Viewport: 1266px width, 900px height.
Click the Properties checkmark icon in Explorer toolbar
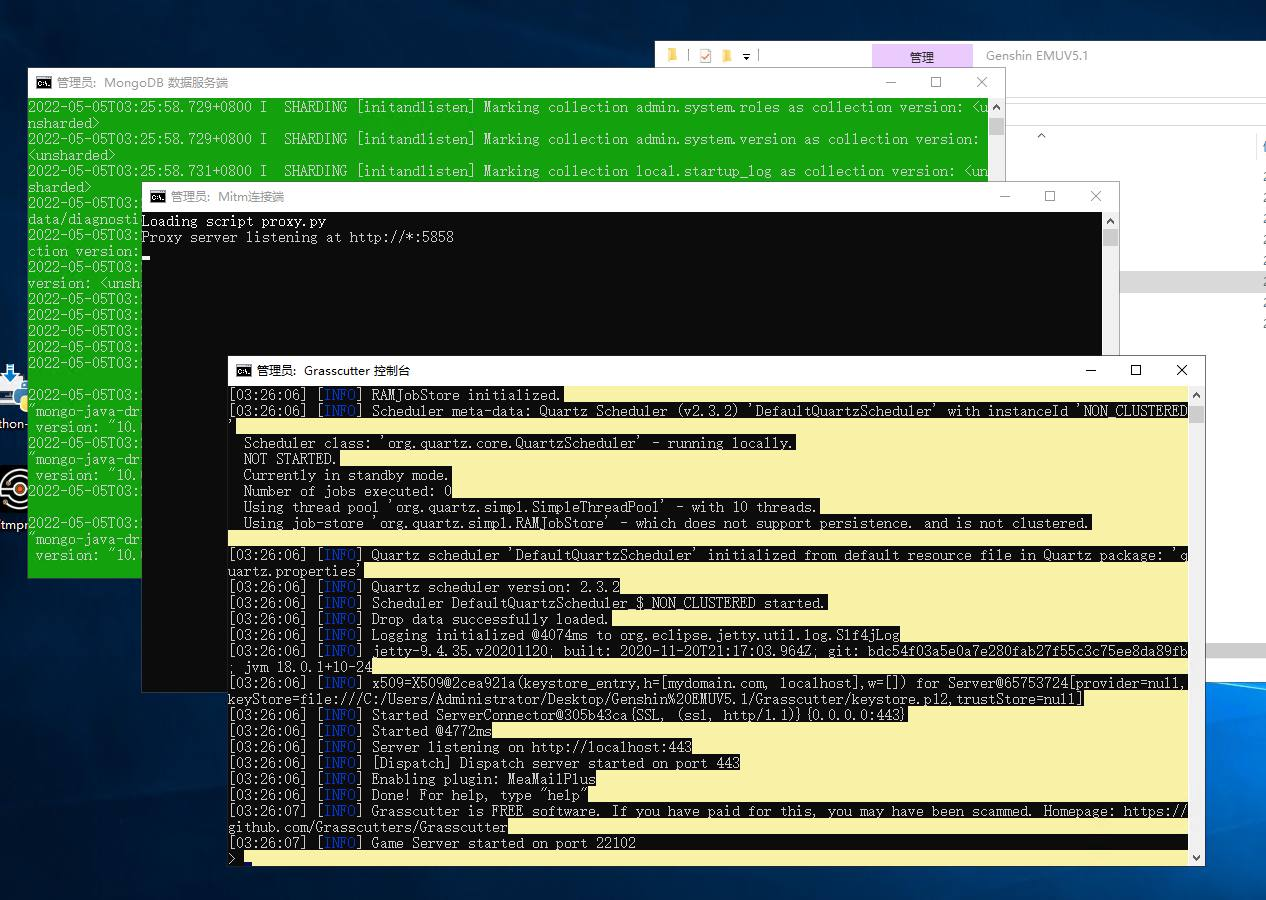click(x=705, y=56)
